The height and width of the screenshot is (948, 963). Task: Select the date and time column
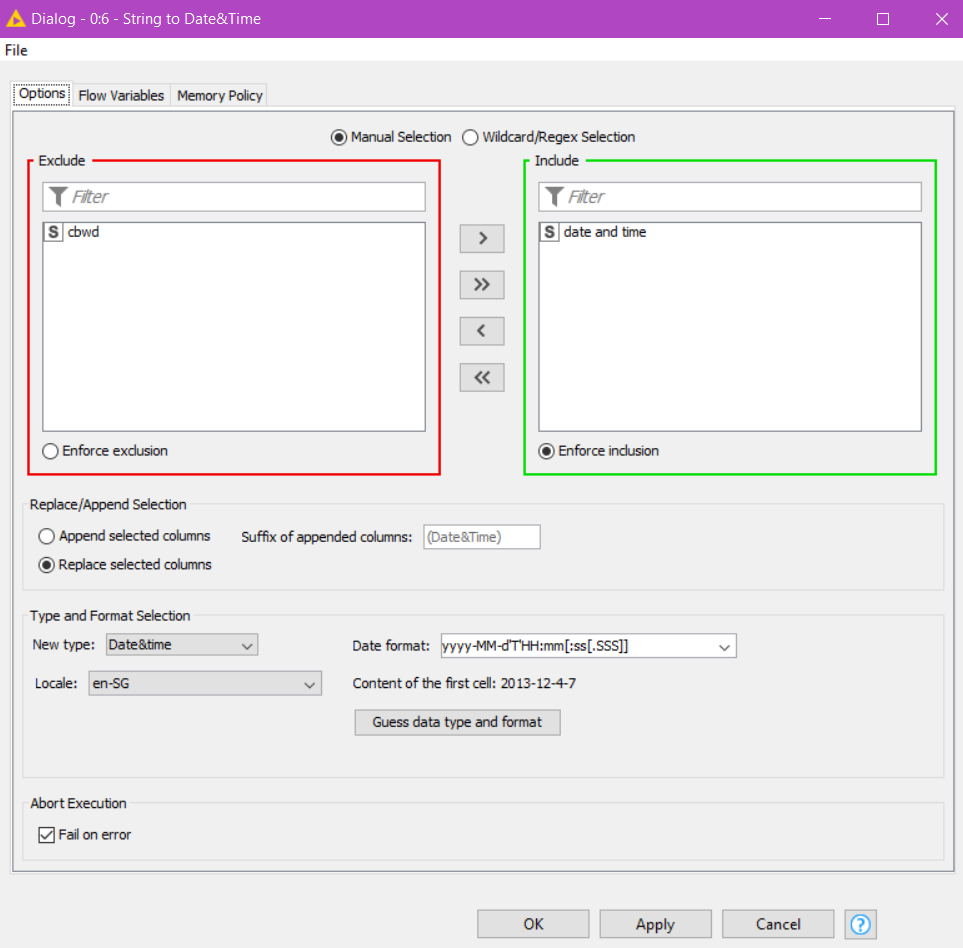tap(604, 232)
